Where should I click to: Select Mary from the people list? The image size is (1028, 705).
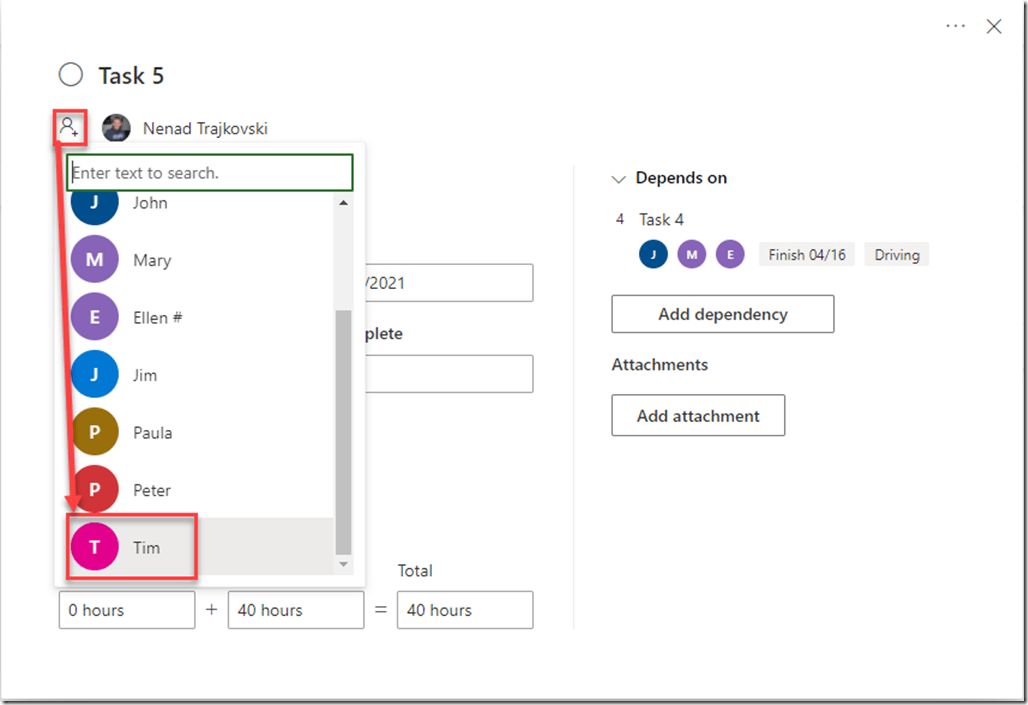[152, 260]
